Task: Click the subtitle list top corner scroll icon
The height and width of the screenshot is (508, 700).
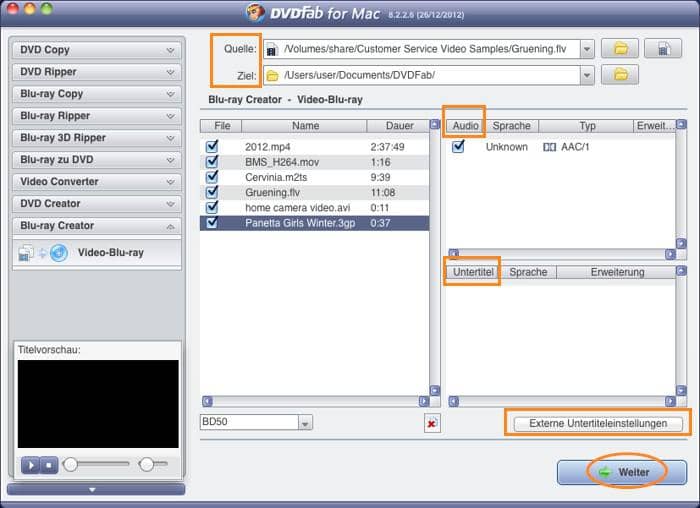Action: [x=681, y=271]
